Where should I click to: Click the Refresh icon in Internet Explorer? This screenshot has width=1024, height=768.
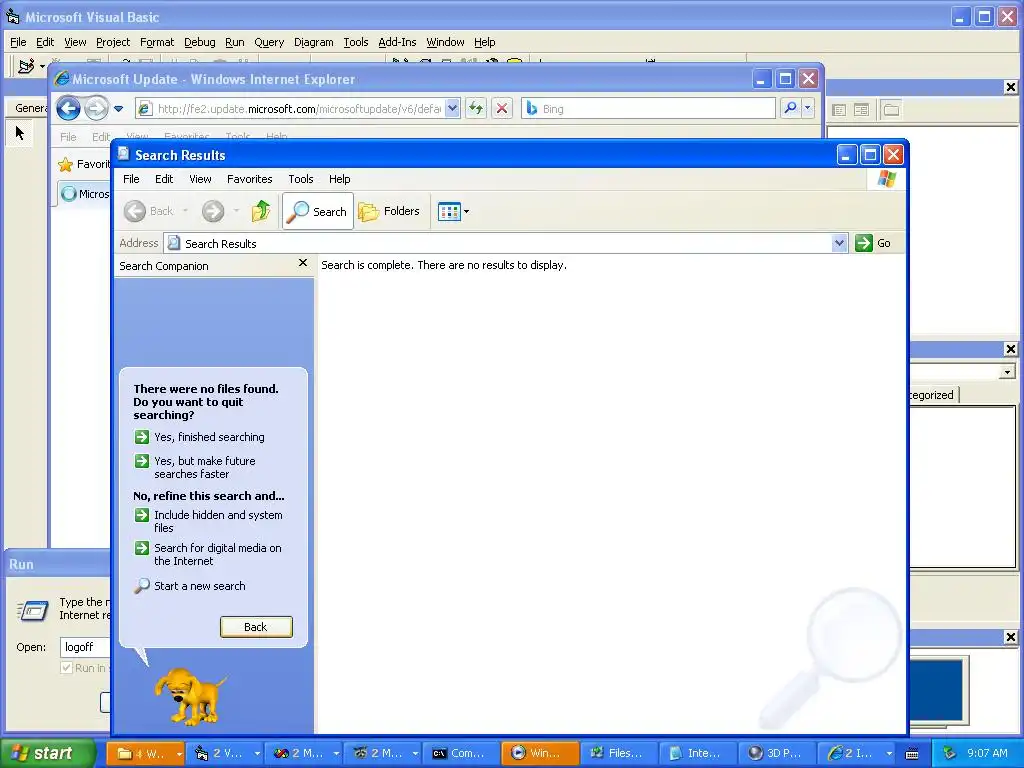[x=476, y=108]
